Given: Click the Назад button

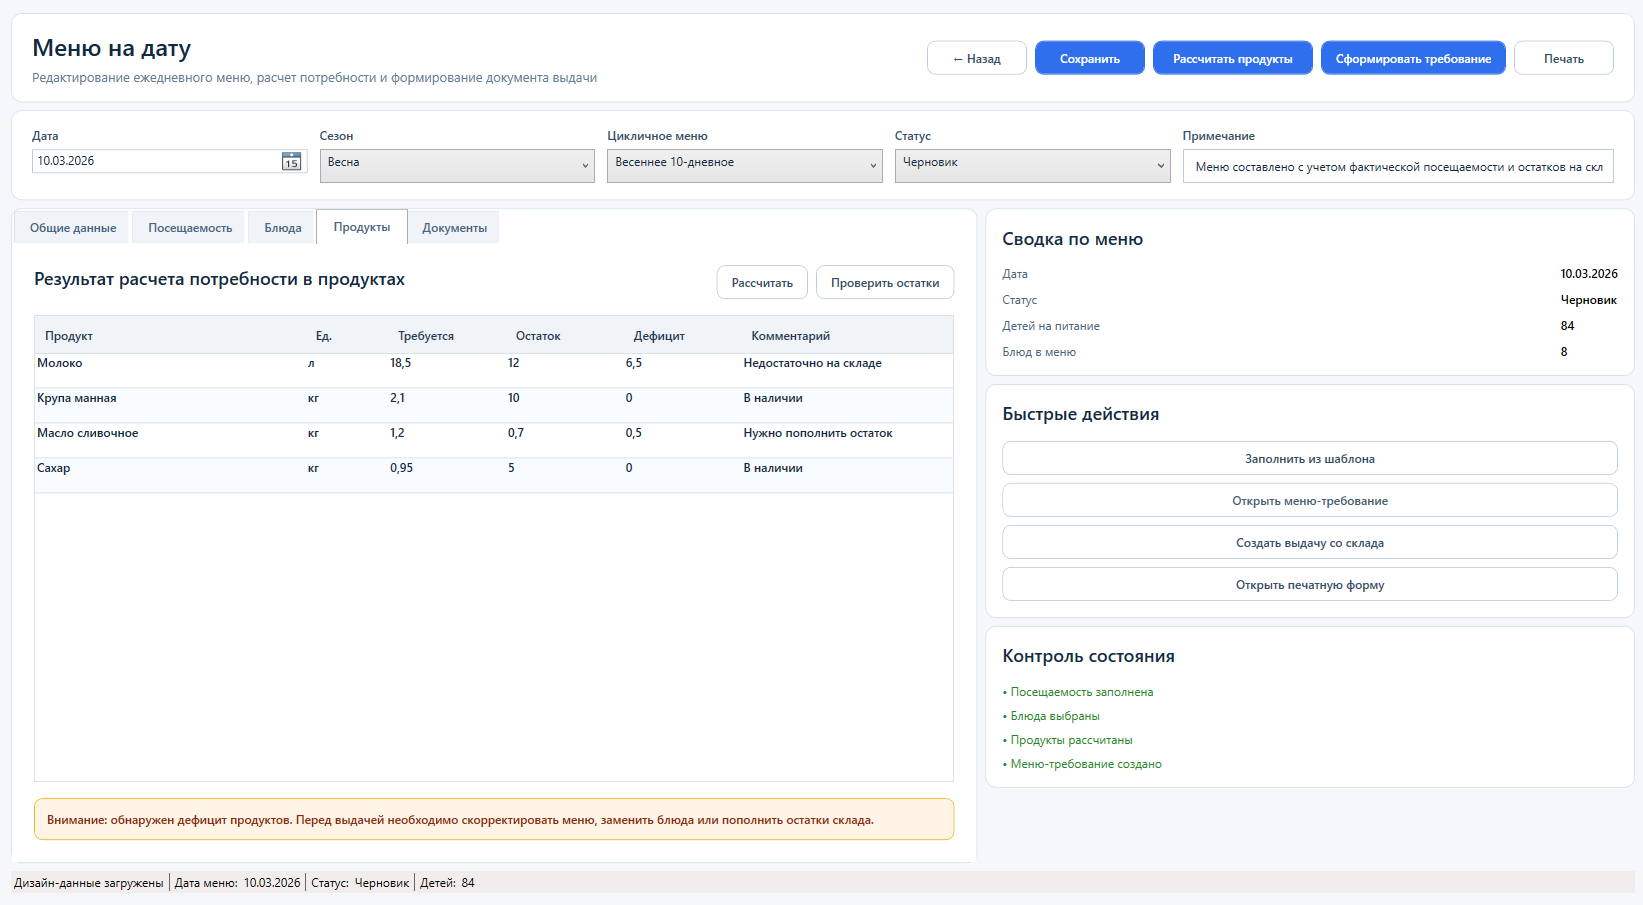Looking at the screenshot, I should pos(976,59).
